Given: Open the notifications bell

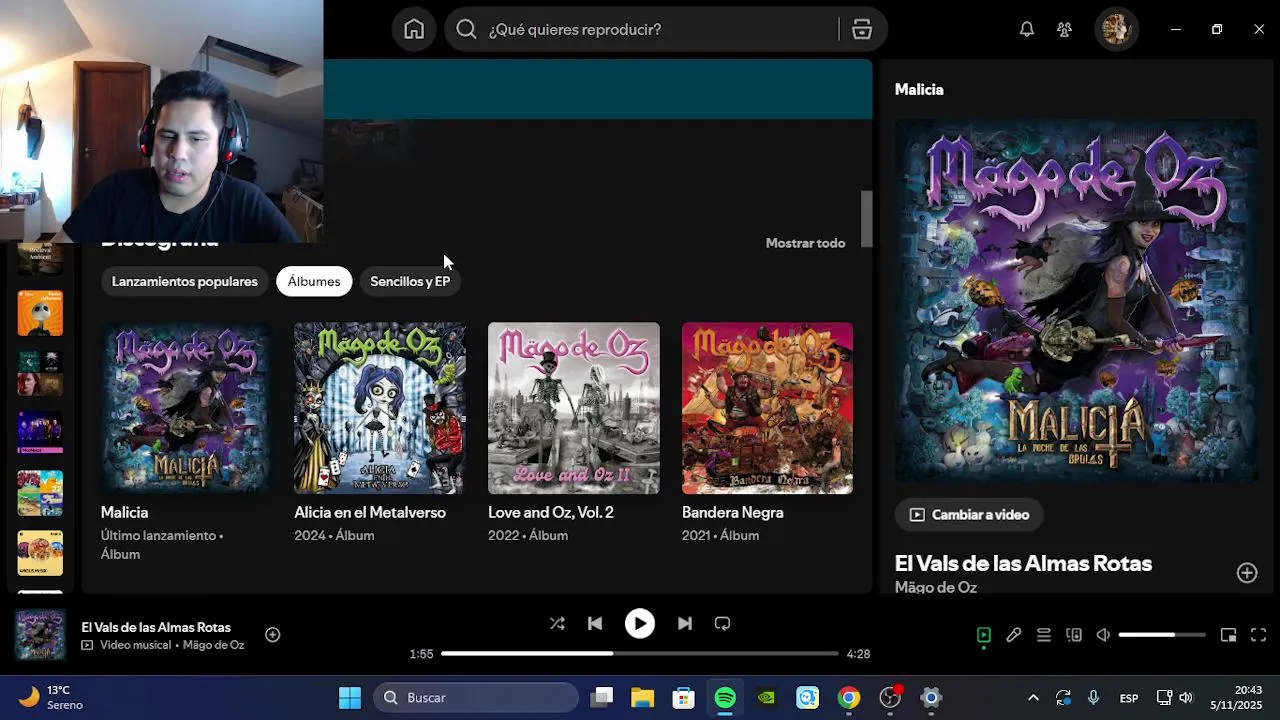Looking at the screenshot, I should coord(1027,29).
